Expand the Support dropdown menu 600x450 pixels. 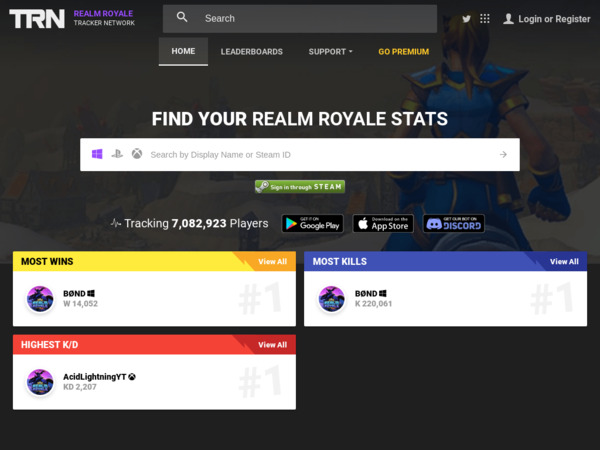(x=331, y=52)
